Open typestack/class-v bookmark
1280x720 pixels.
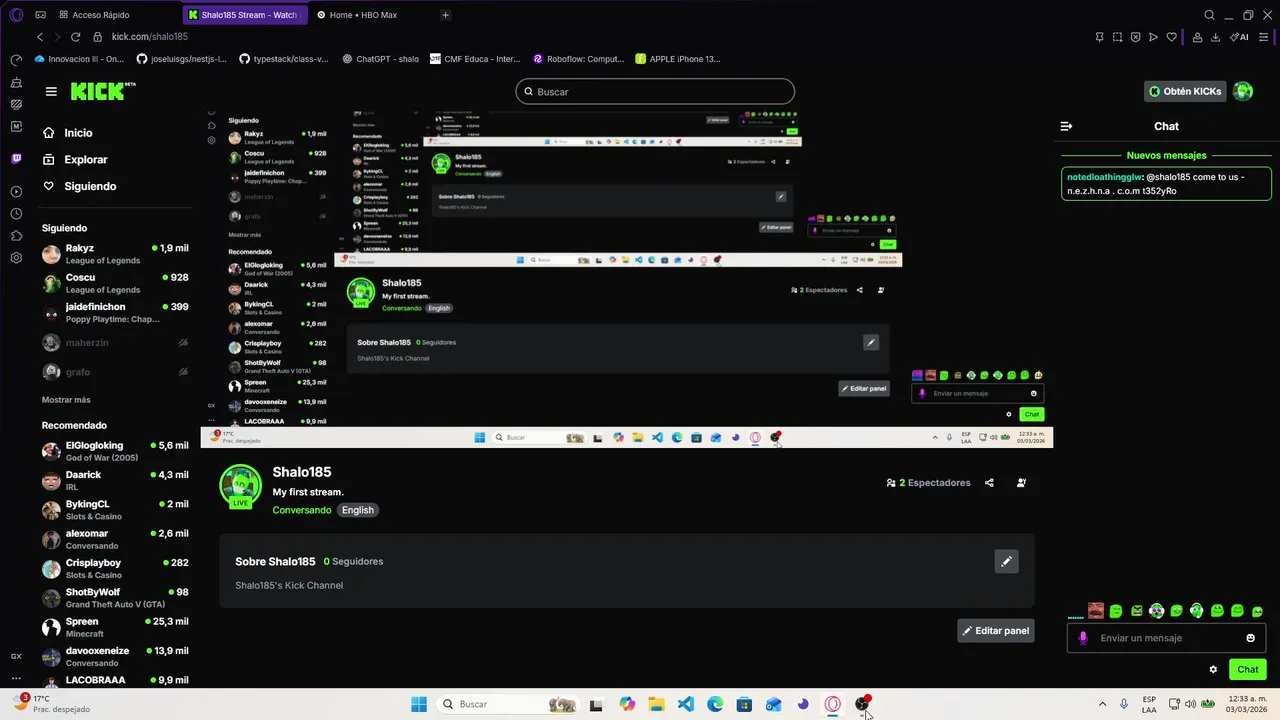[284, 59]
